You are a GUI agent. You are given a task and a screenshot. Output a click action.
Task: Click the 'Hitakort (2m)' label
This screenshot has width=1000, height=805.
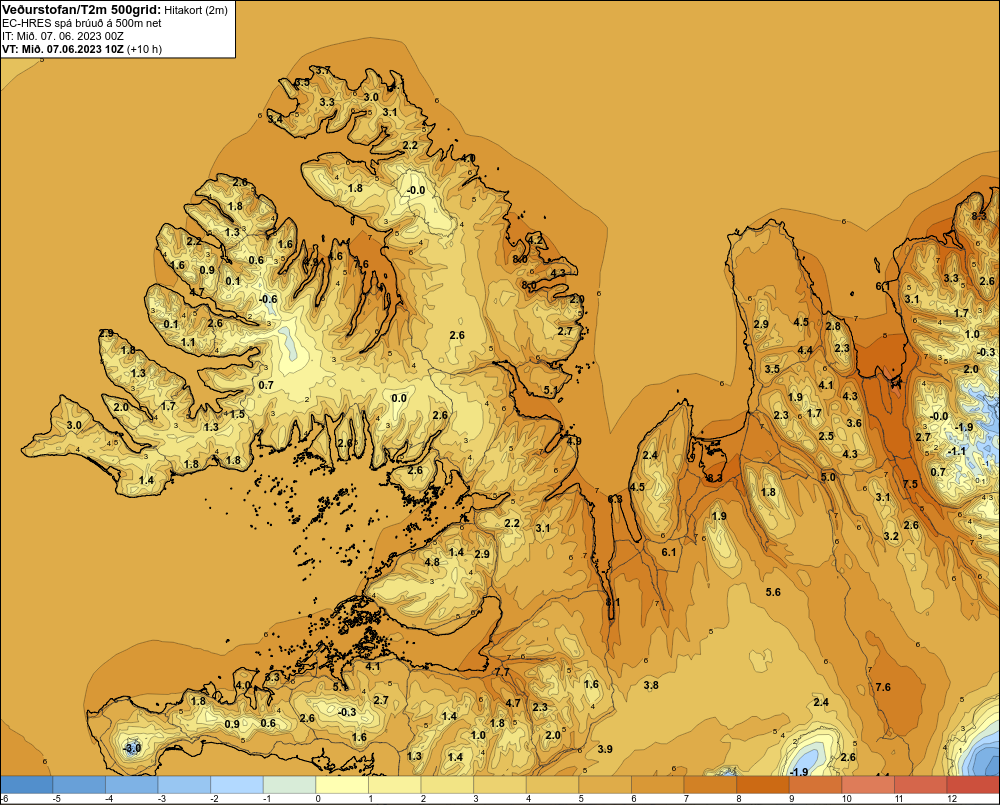[195, 10]
